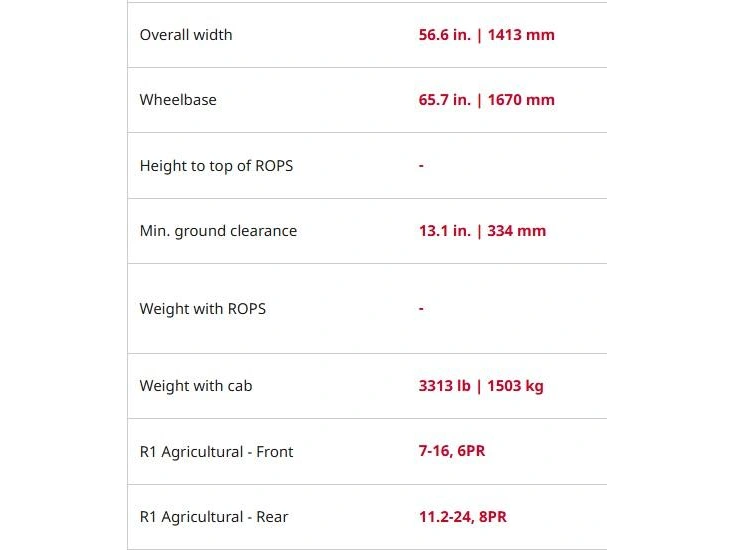Viewport: 733px width, 550px height.
Task: Select the '11.2-24, 8PR' rear tire value
Action: coord(462,517)
